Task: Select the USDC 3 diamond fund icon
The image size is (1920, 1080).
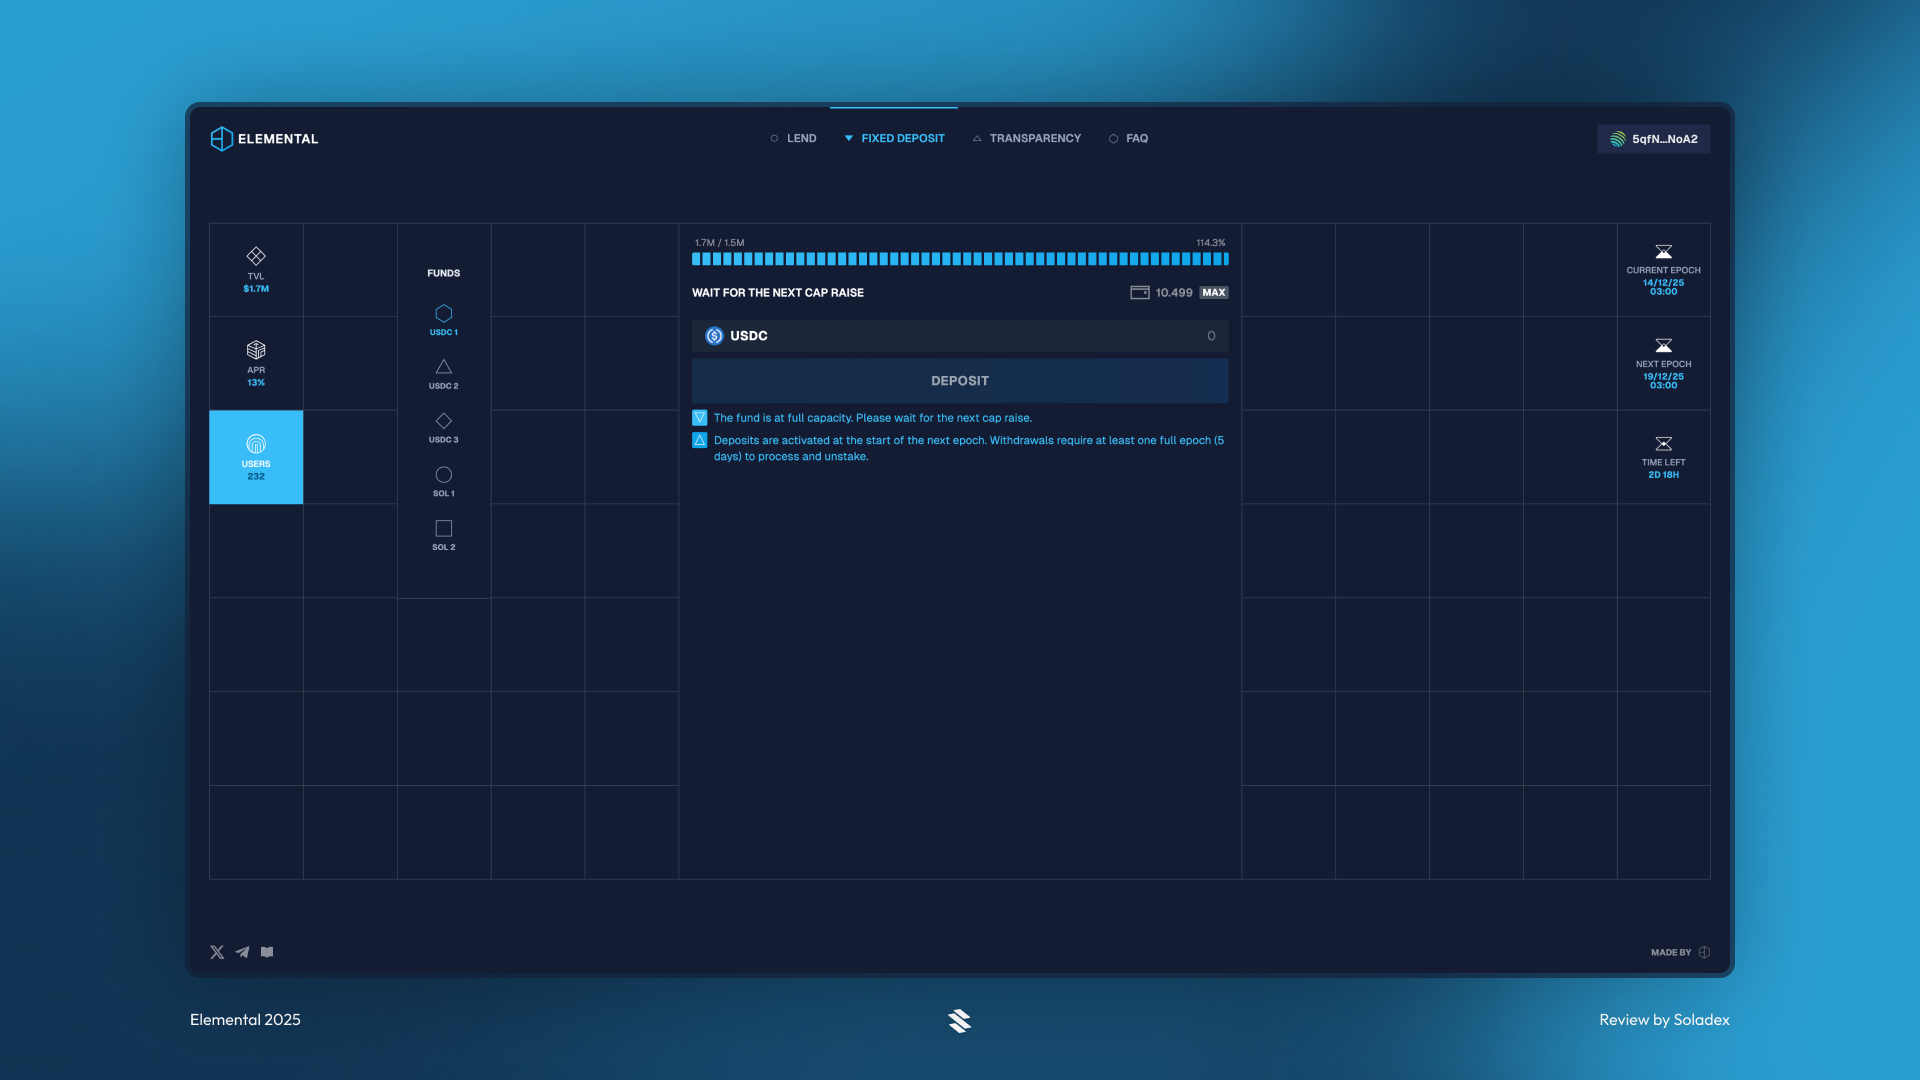Action: tap(443, 421)
